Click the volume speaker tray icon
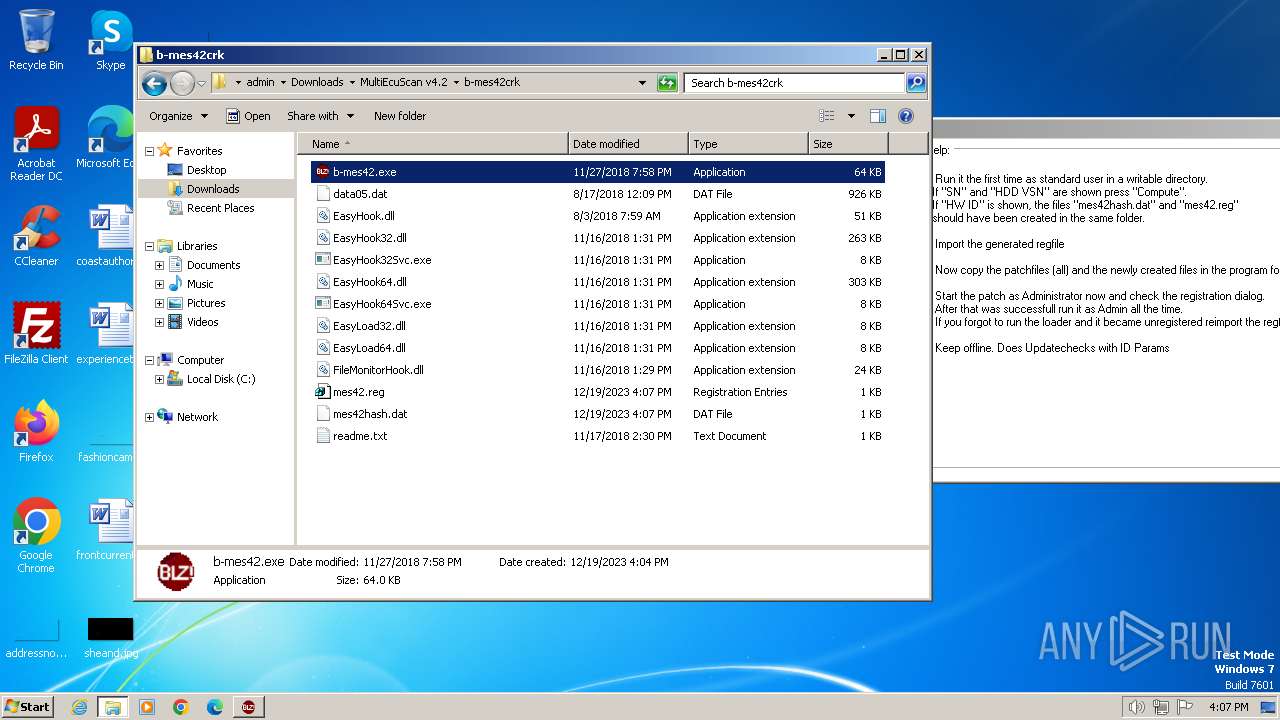The height and width of the screenshot is (720, 1280). [x=1136, y=707]
